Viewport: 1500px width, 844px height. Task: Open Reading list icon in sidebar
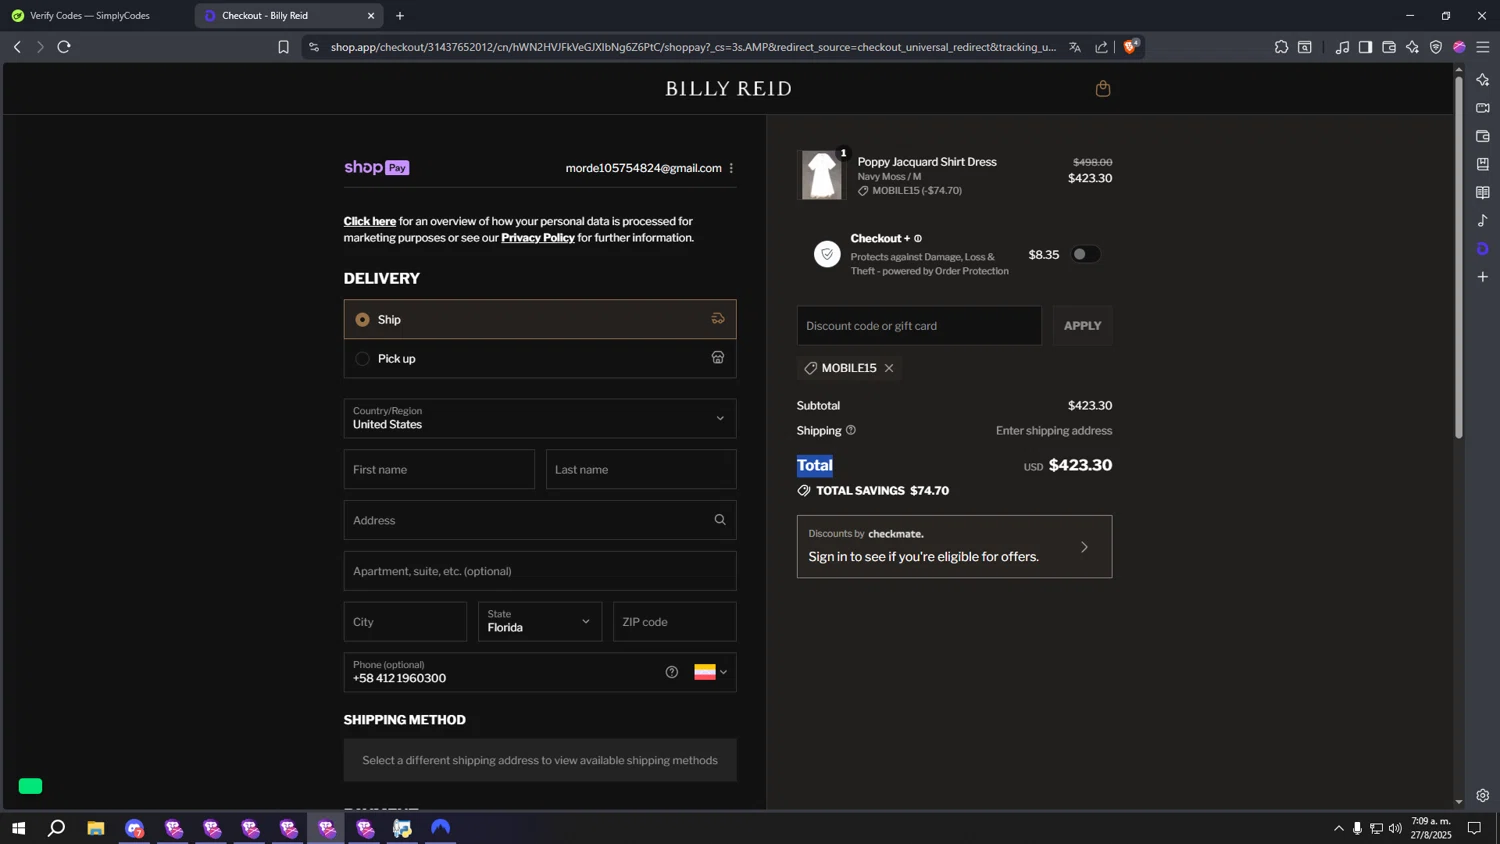(1483, 192)
